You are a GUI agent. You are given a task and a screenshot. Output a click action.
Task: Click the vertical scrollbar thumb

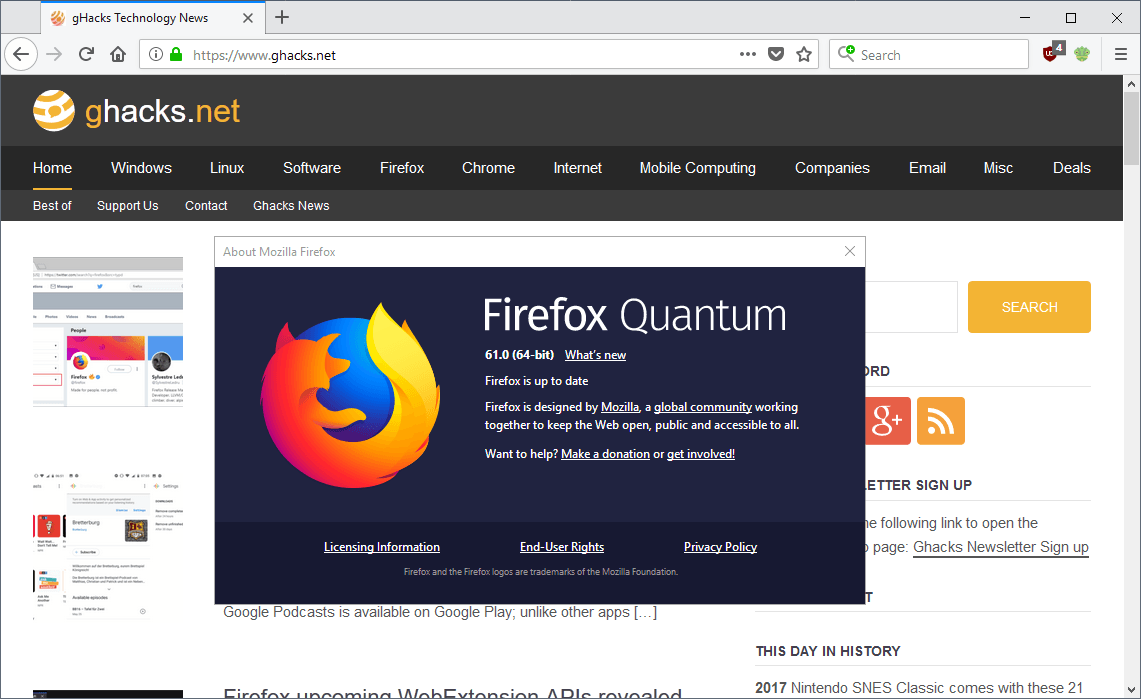[x=1131, y=129]
